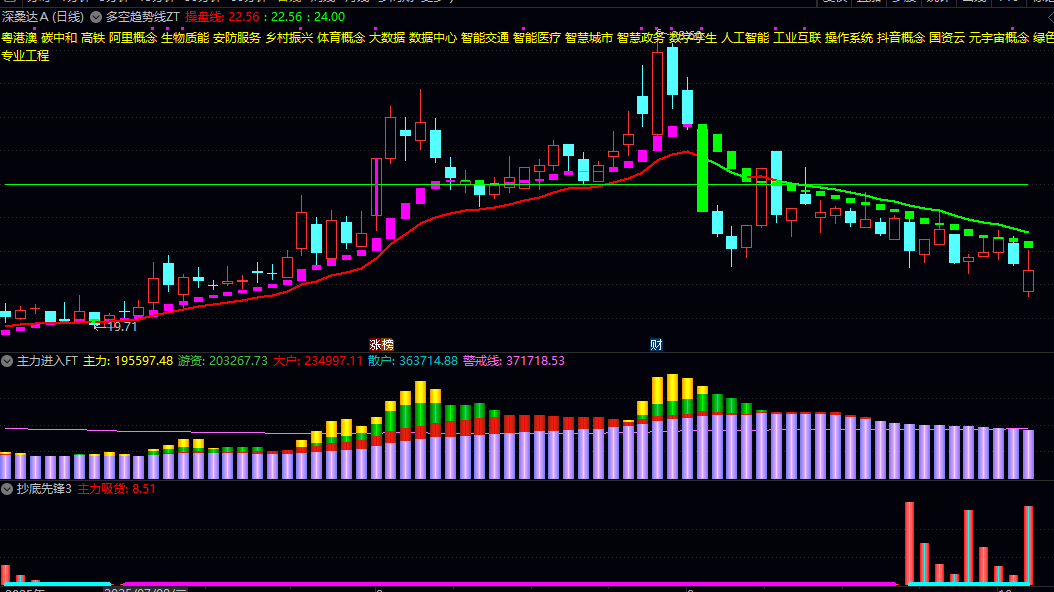Open the 抄底先锋3 indicator dropdown arrow
Screen dimensions: 1054x592
pos(7,489)
